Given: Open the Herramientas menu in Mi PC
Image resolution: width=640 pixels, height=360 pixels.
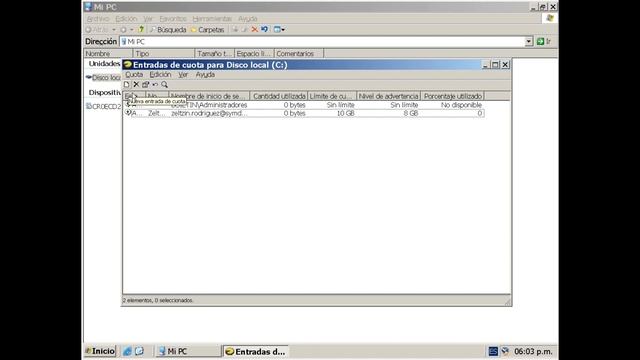Looking at the screenshot, I should [212, 19].
